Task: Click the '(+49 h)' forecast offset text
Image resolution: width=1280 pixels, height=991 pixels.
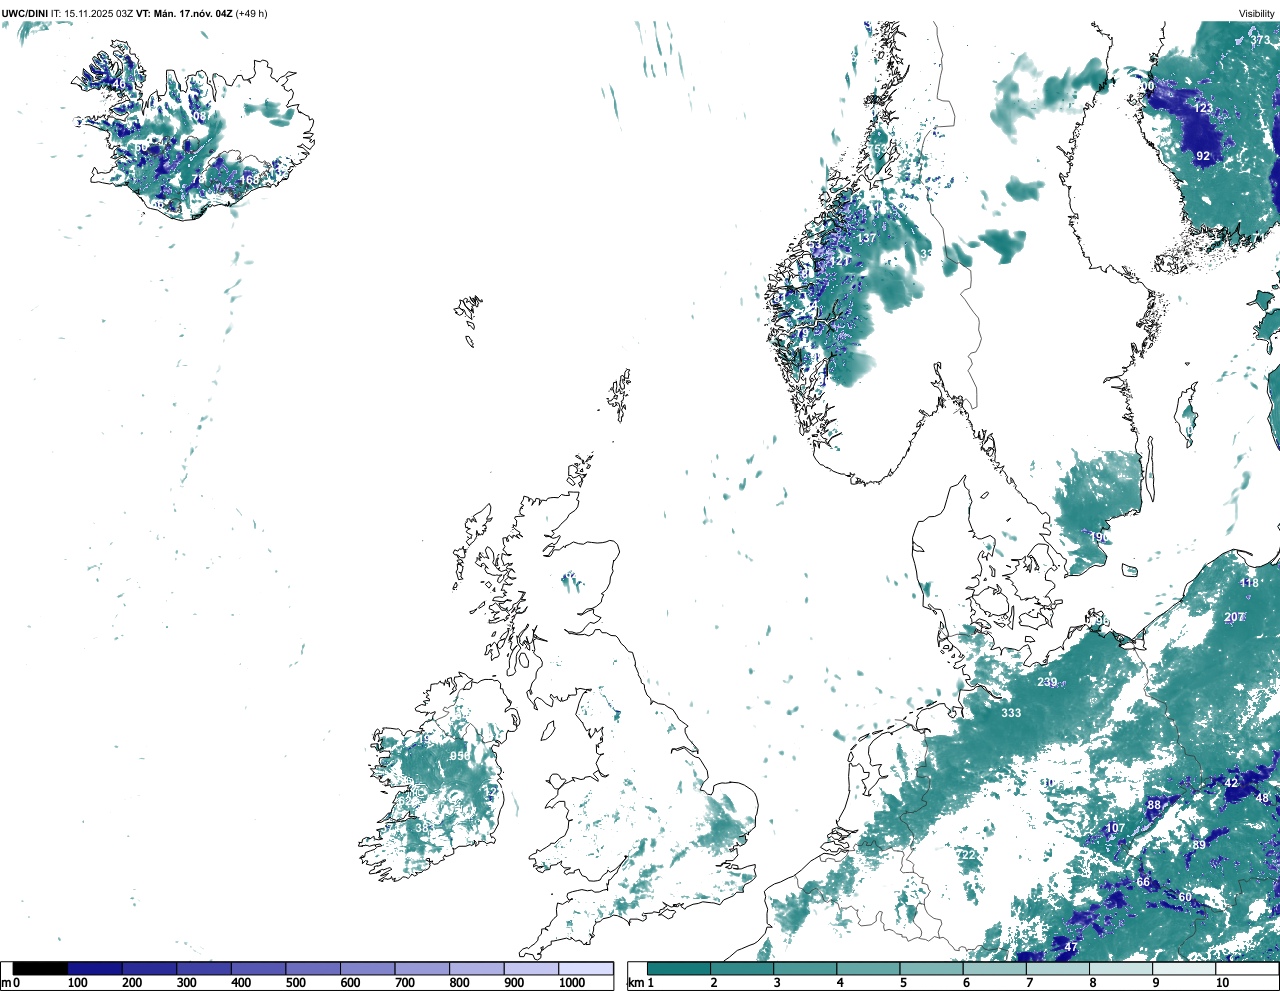Action: coord(251,14)
